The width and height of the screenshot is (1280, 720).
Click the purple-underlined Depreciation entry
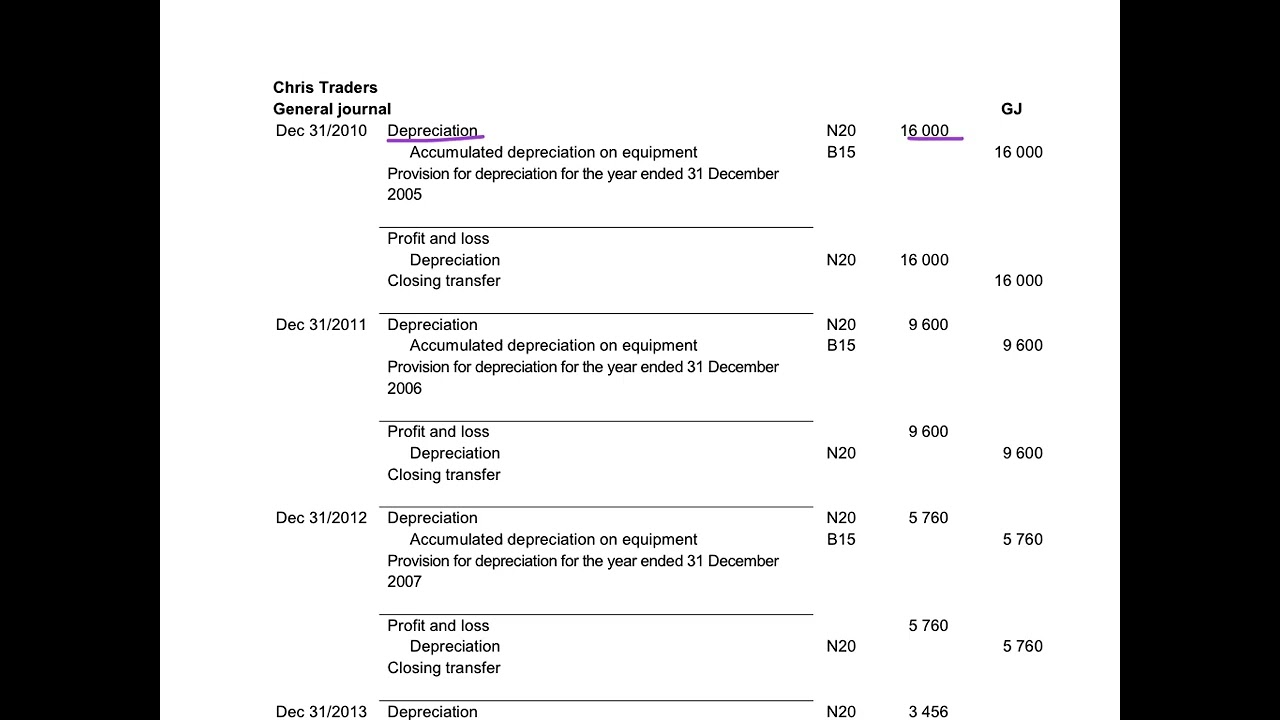tap(432, 131)
